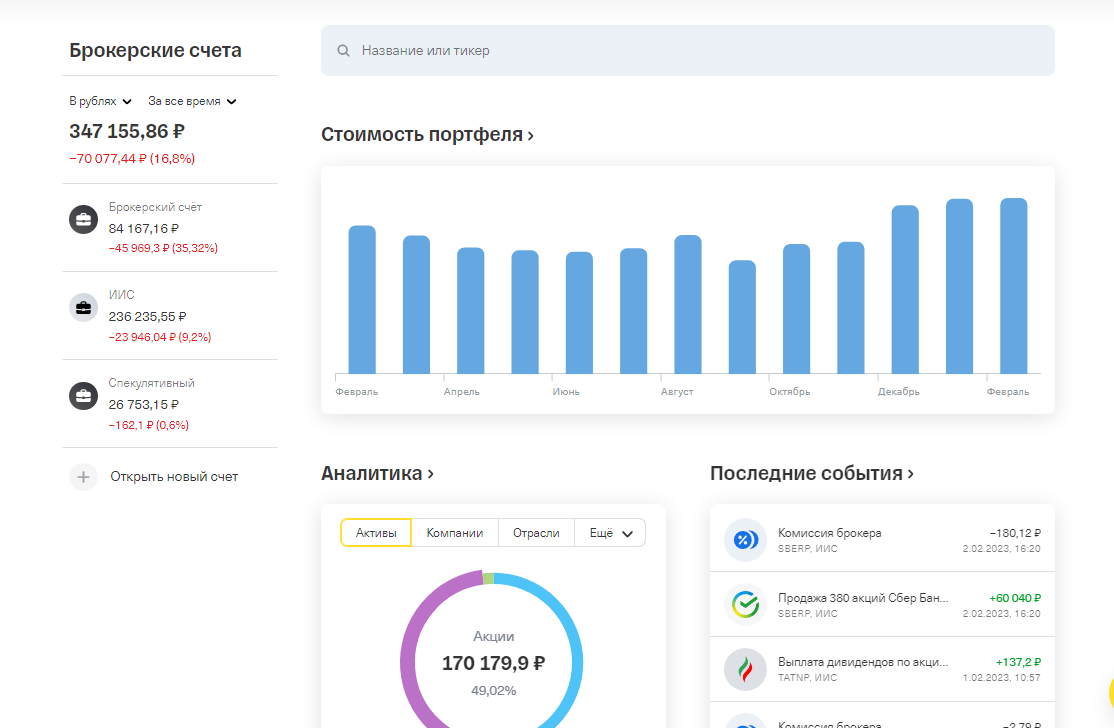Screen dimensions: 1114x728
Task: Select the Активы tab
Action: (375, 532)
